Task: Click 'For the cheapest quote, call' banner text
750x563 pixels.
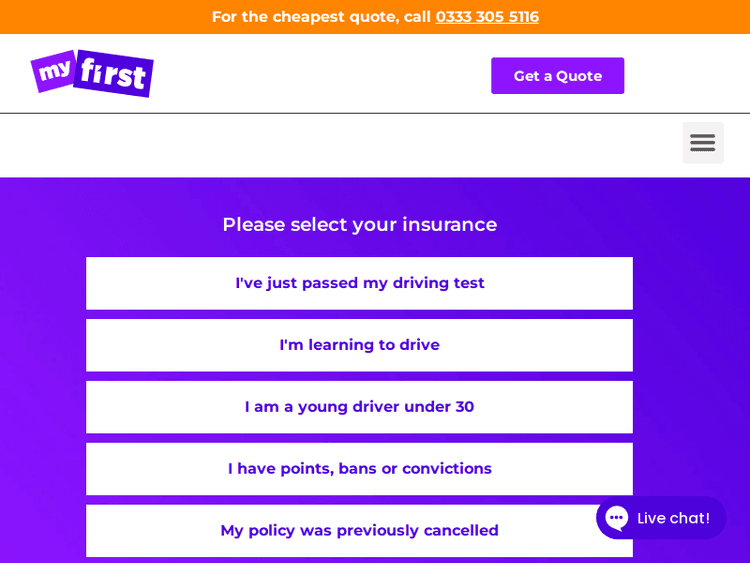Action: click(x=321, y=17)
